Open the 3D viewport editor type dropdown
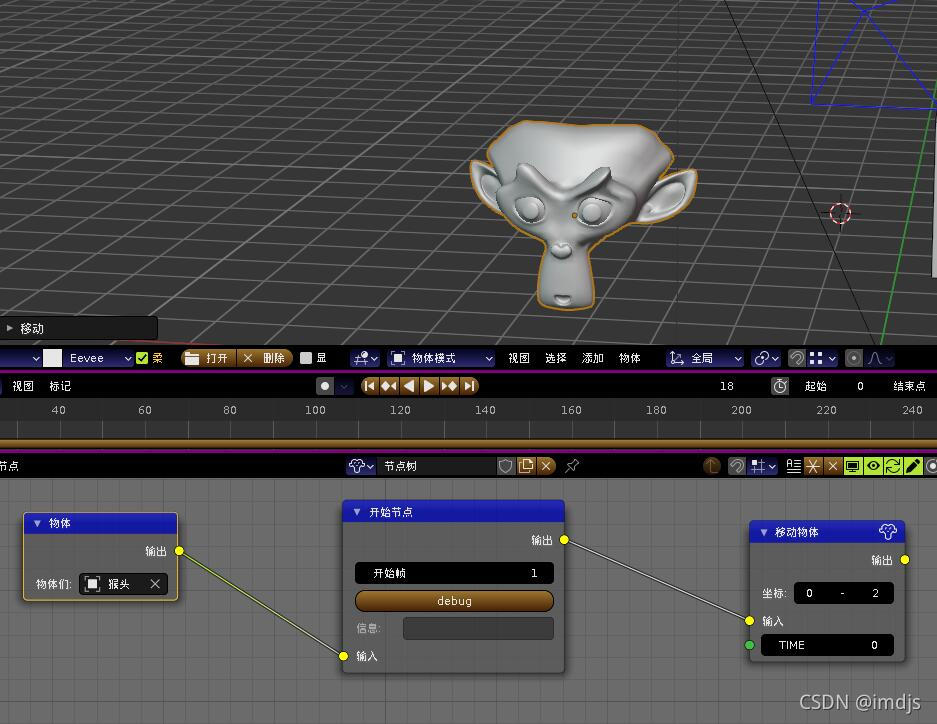The width and height of the screenshot is (937, 724). [365, 358]
